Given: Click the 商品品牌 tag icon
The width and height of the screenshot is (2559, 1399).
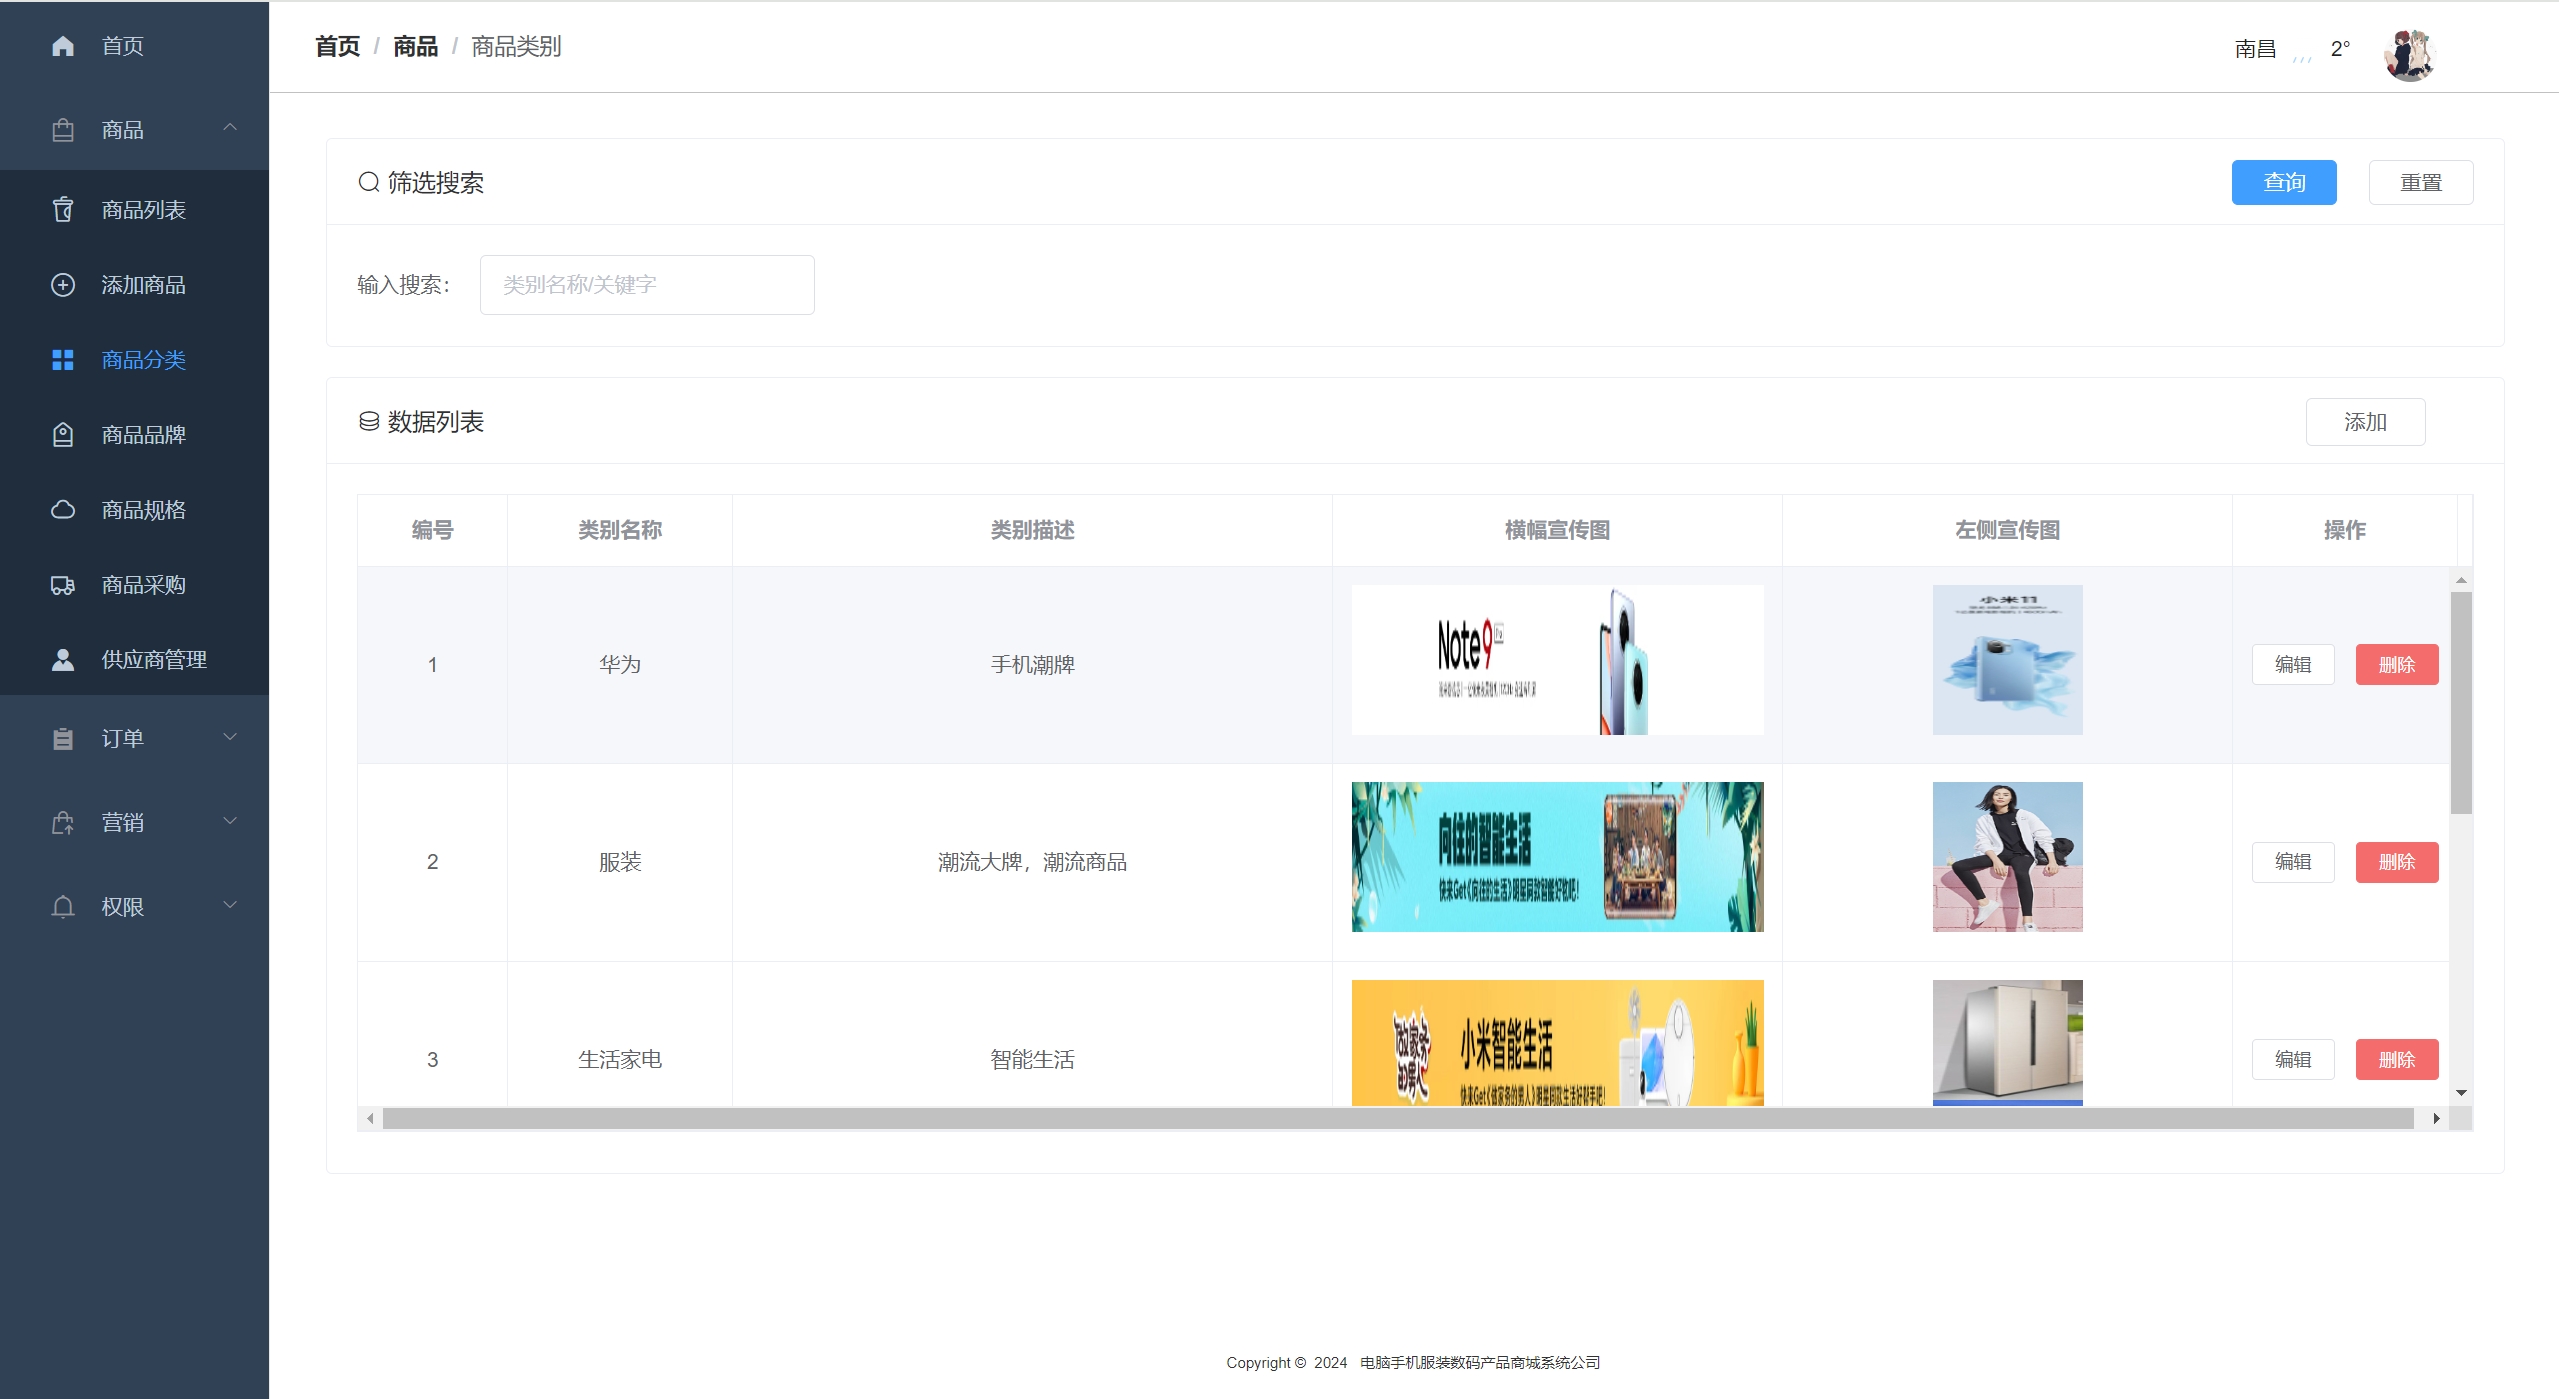Looking at the screenshot, I should (x=63, y=435).
